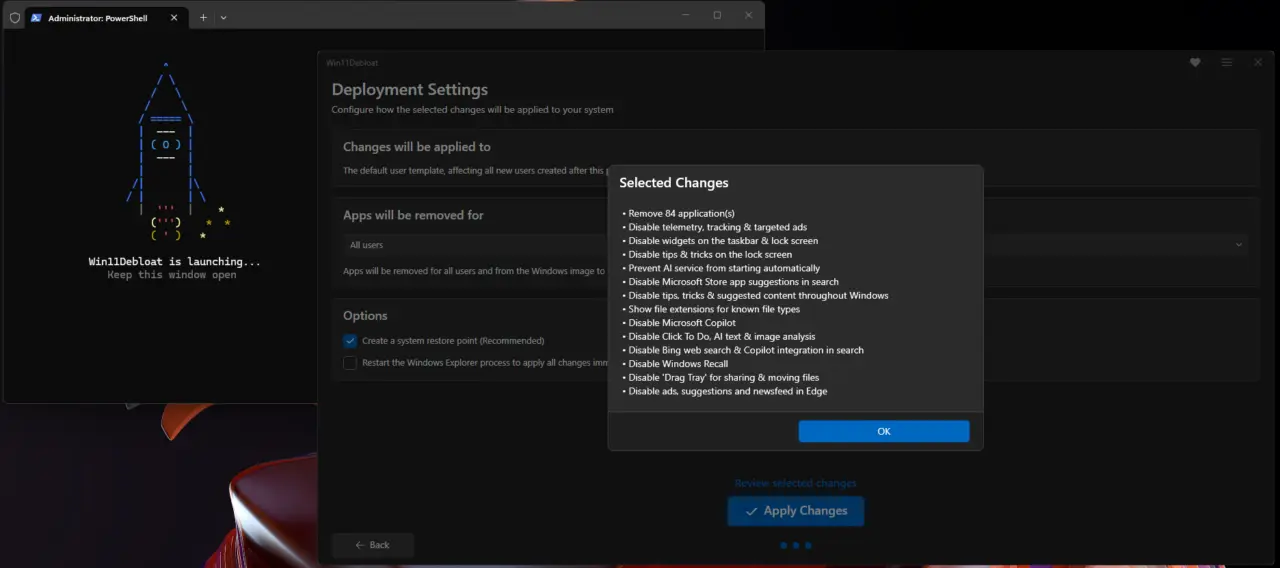The image size is (1280, 568).
Task: Minimize the PowerShell terminal window
Action: [686, 15]
